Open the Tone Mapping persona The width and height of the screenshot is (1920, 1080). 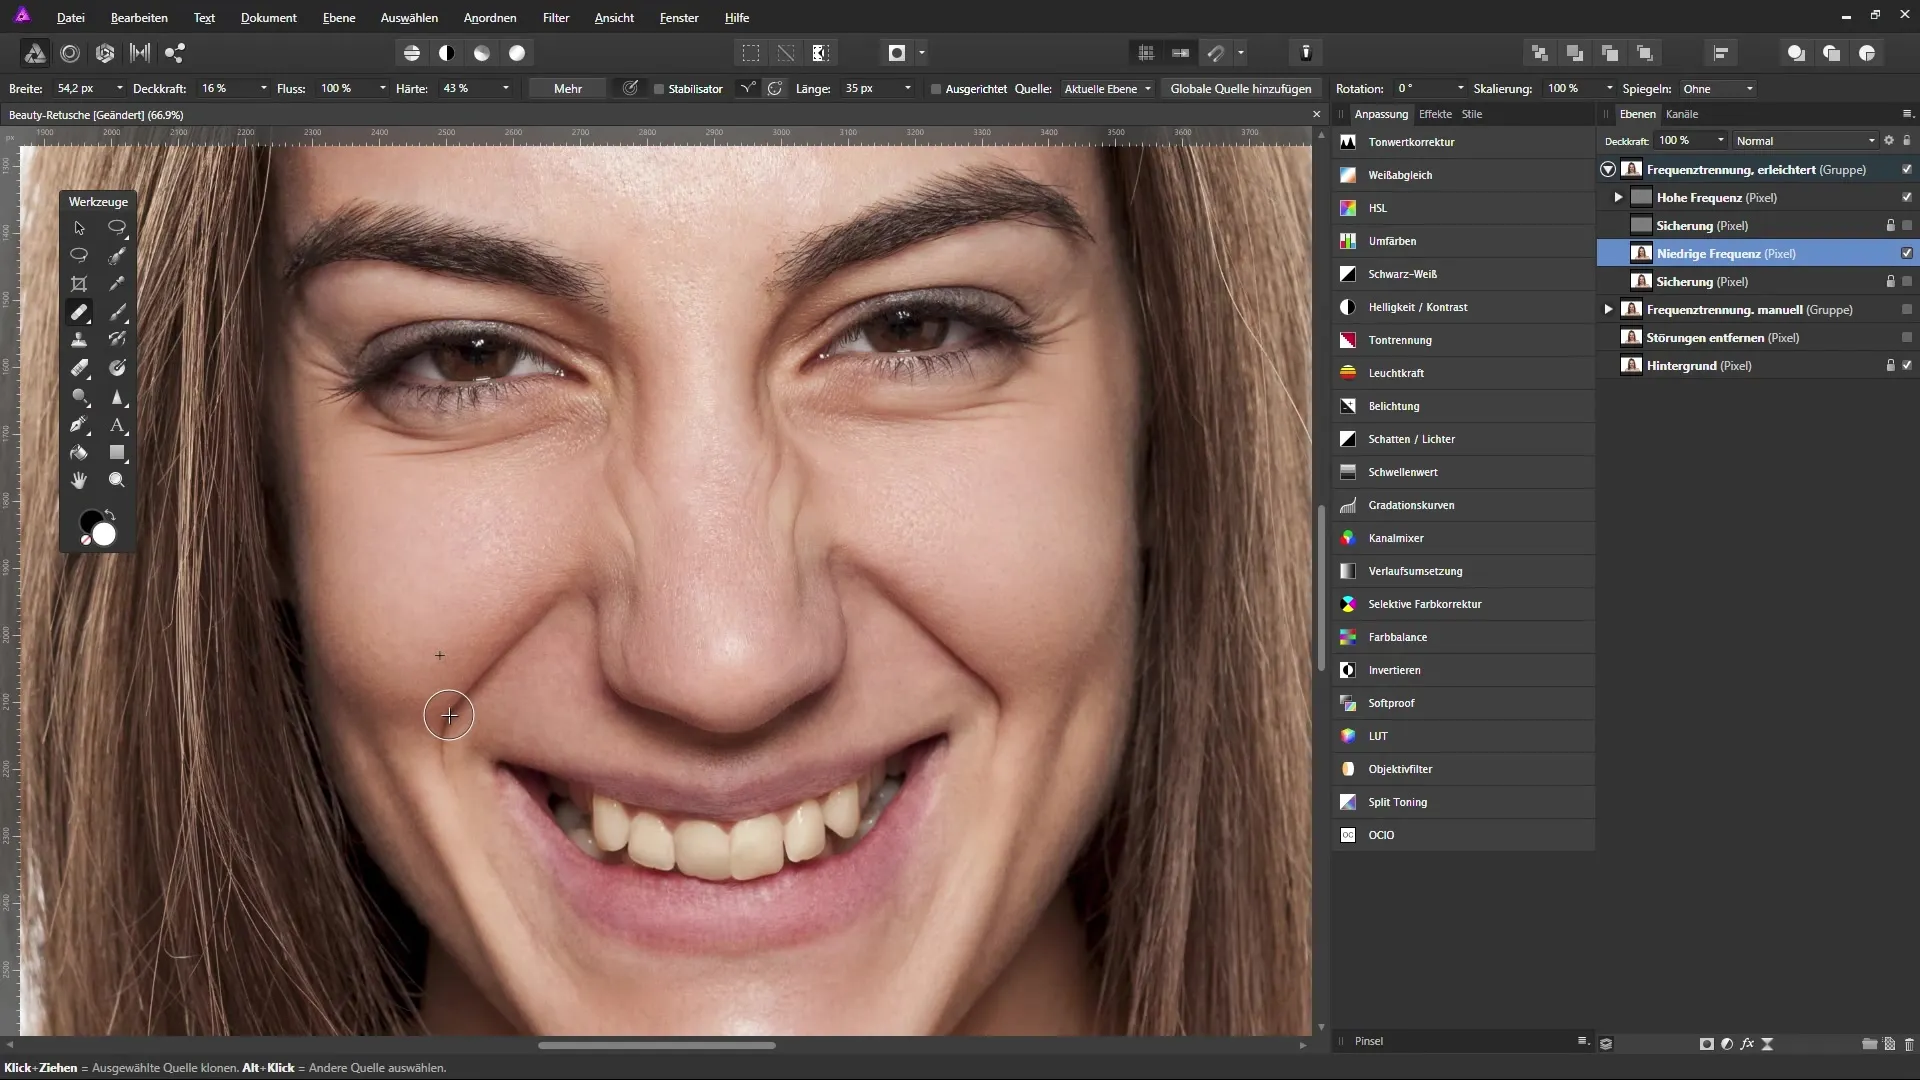coord(140,53)
